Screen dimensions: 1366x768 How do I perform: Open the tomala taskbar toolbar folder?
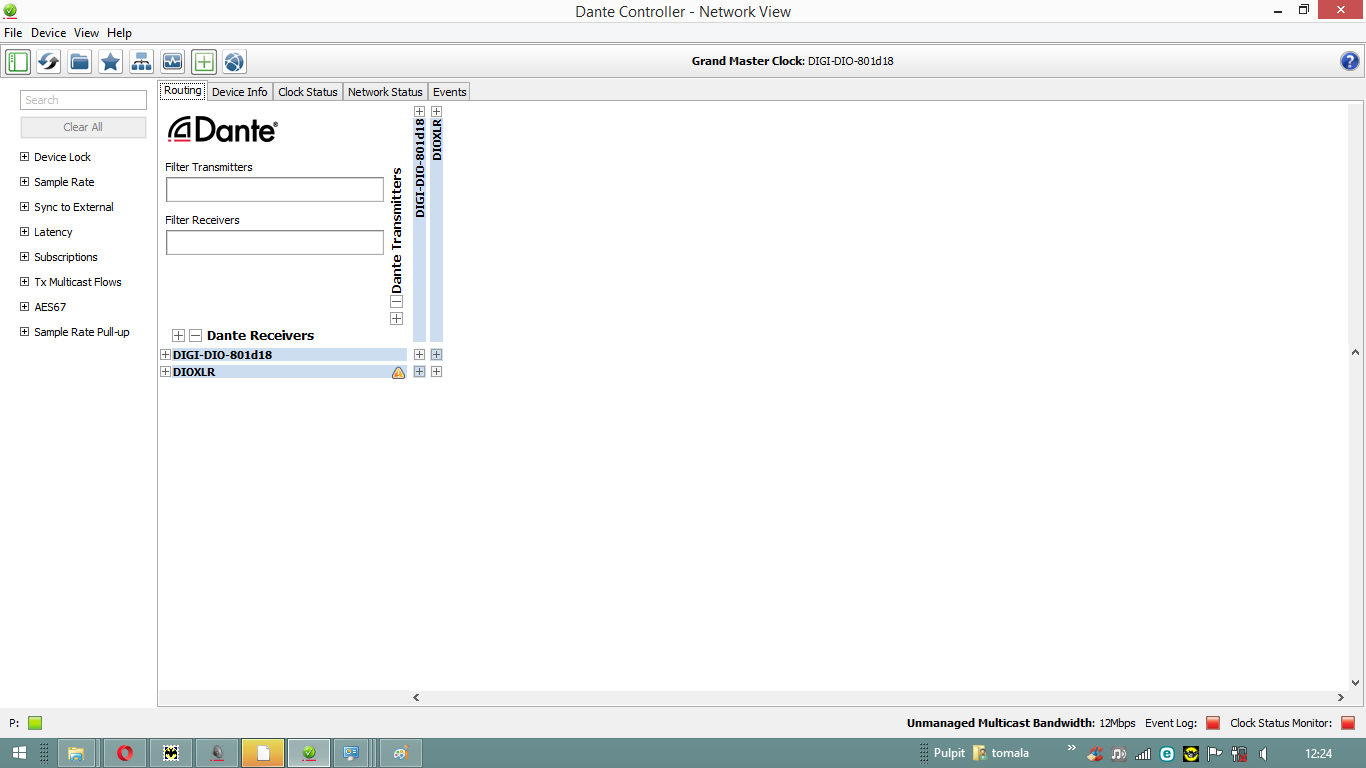(1001, 753)
